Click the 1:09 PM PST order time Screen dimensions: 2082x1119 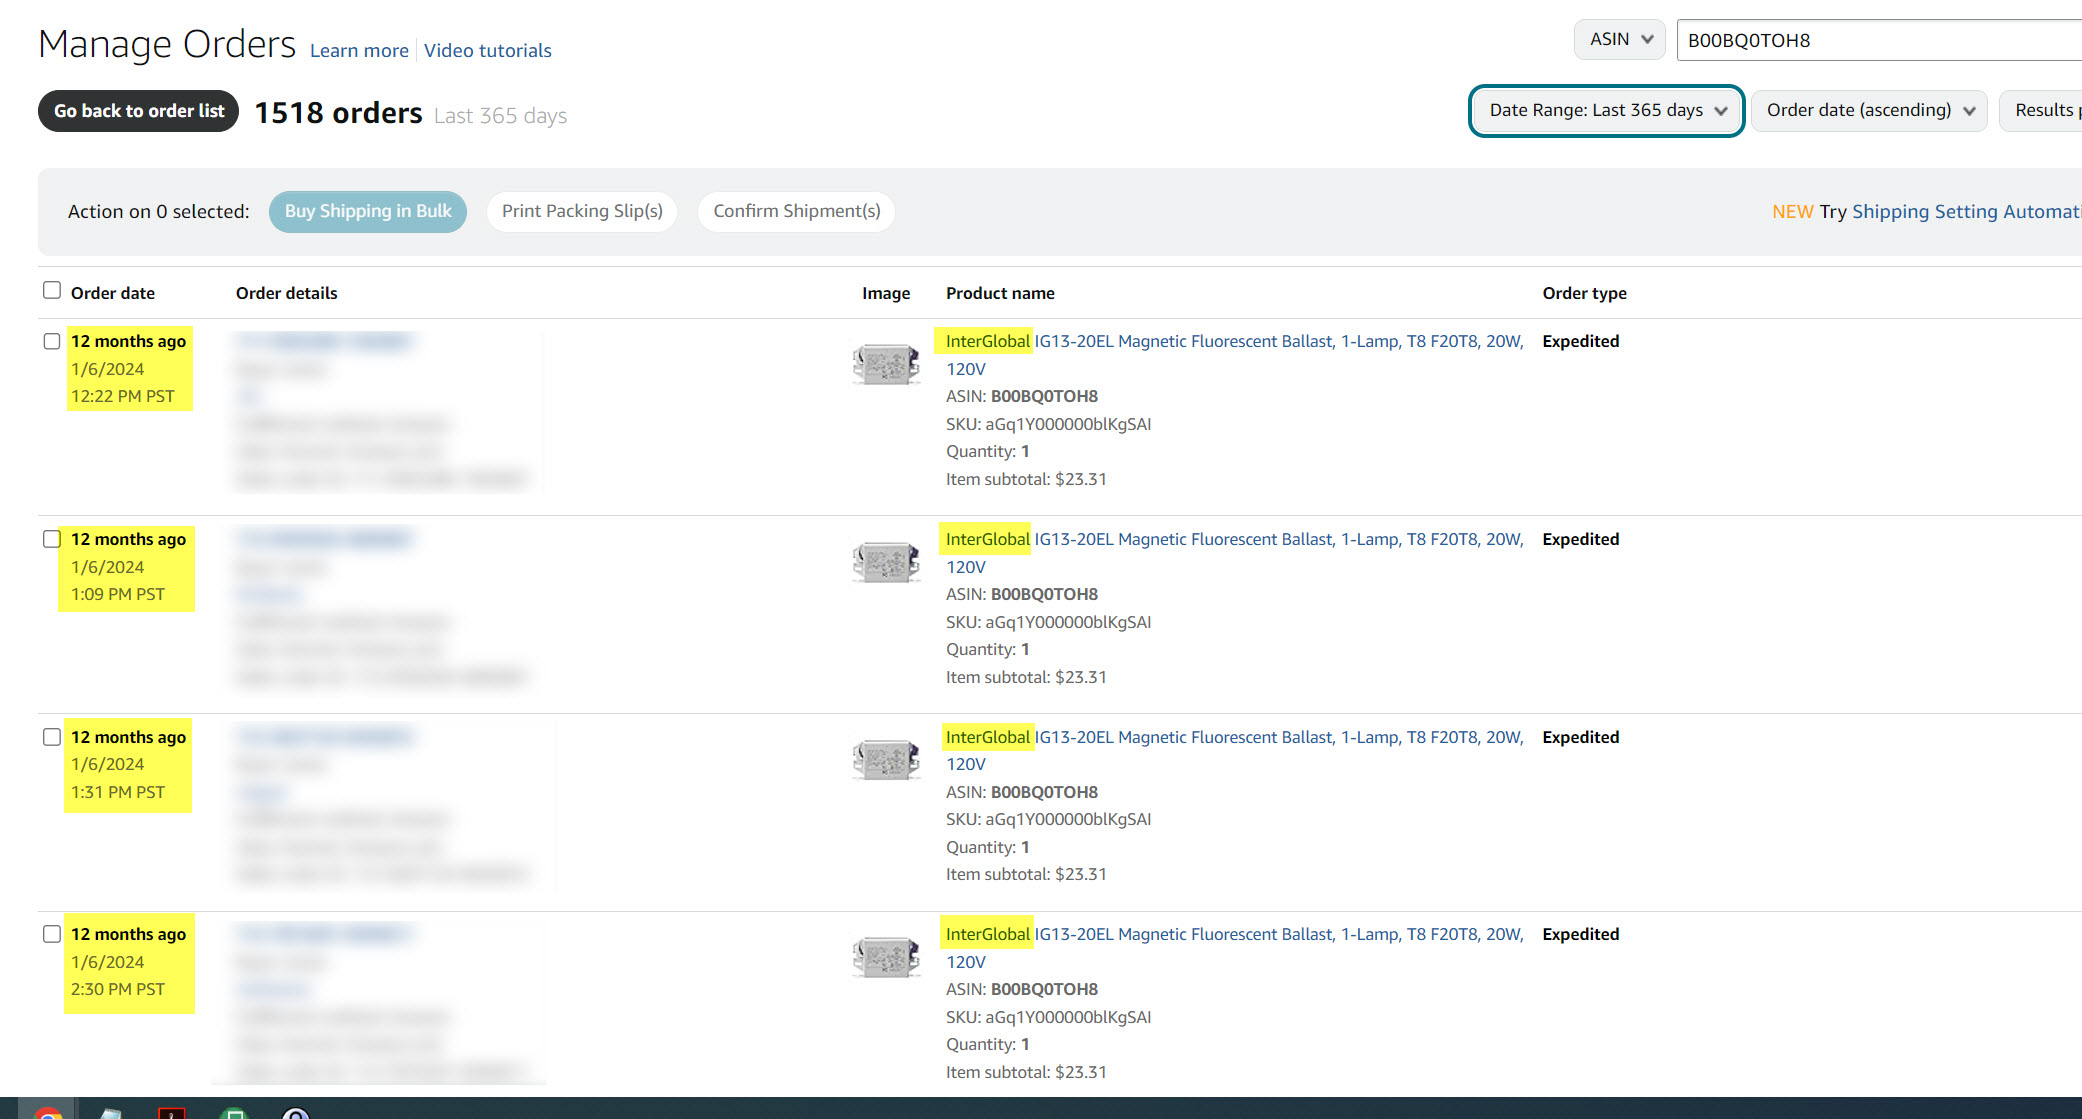118,594
